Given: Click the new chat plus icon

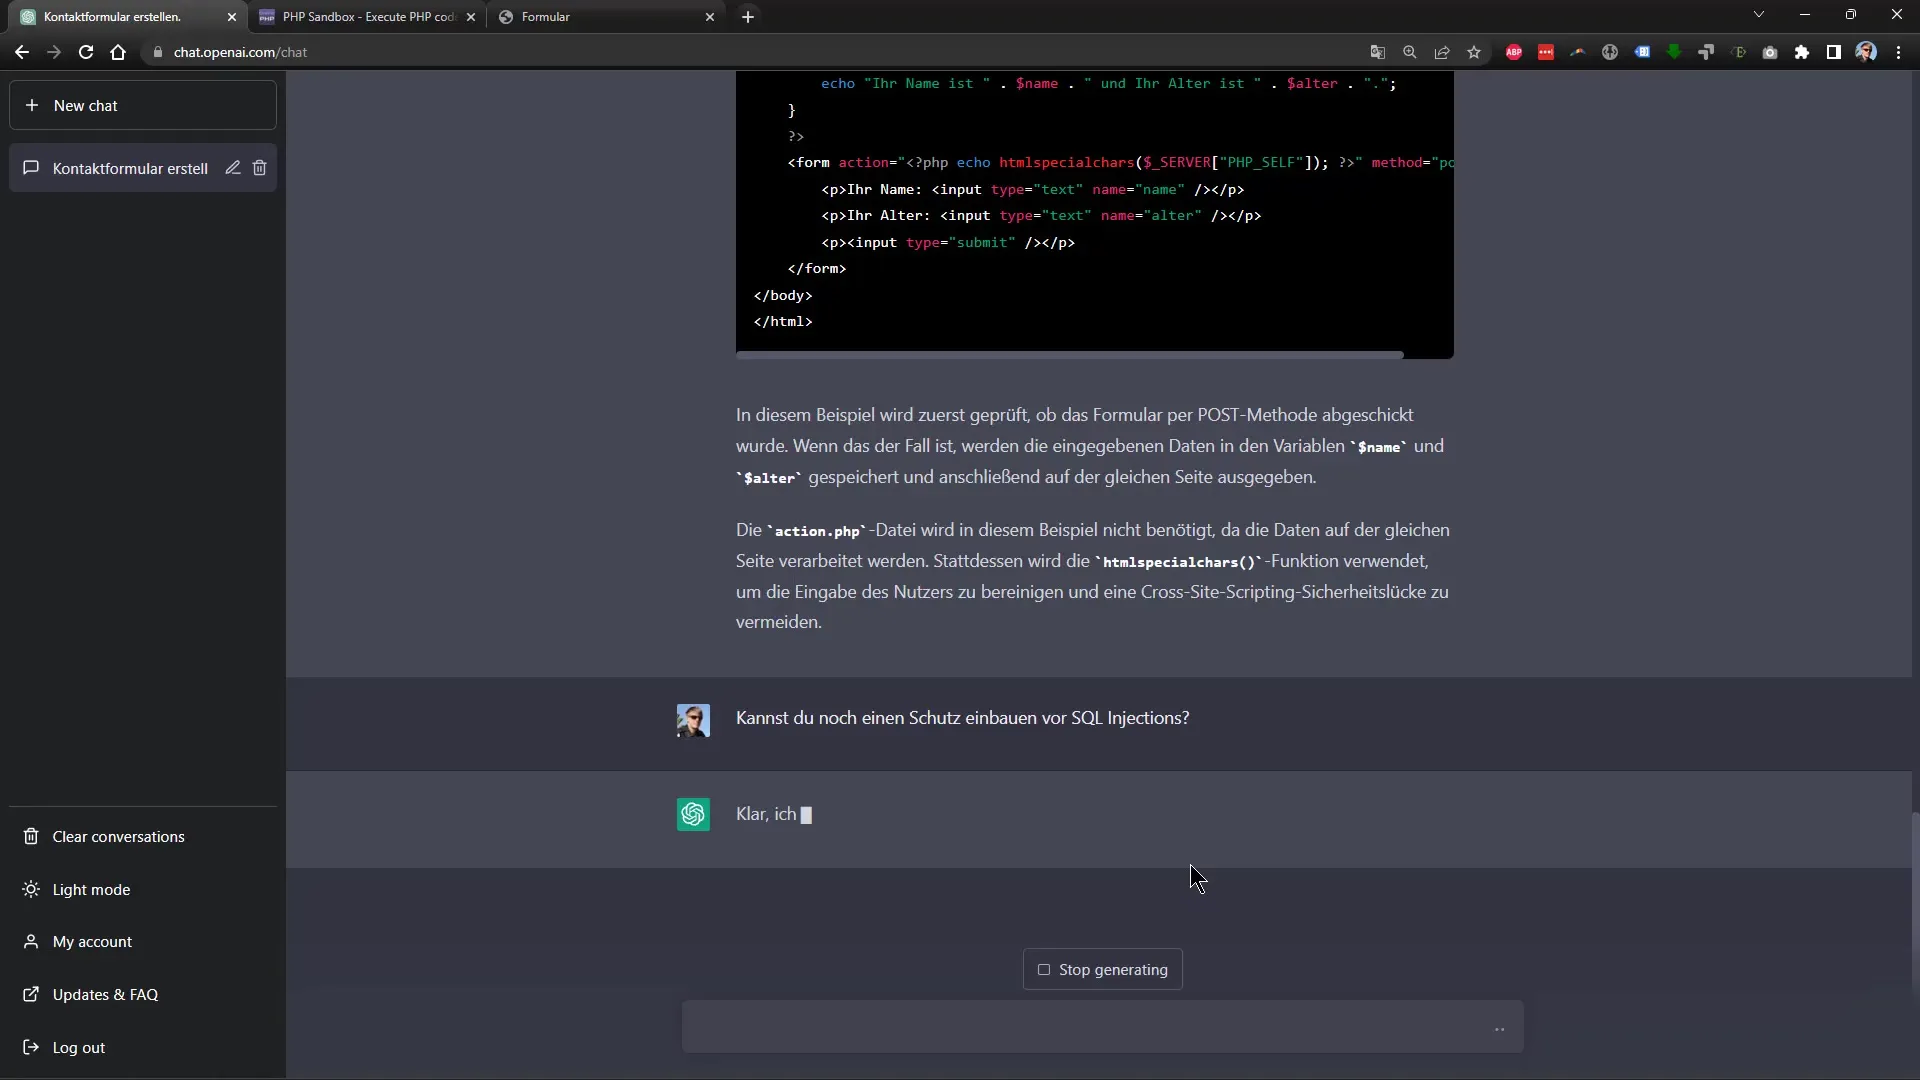Looking at the screenshot, I should 32,105.
